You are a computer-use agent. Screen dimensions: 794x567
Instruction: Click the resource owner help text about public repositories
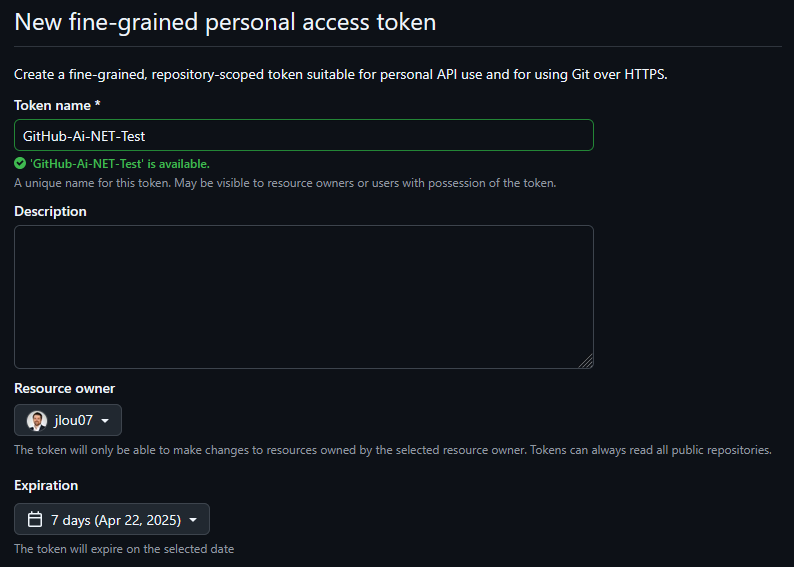(393, 450)
